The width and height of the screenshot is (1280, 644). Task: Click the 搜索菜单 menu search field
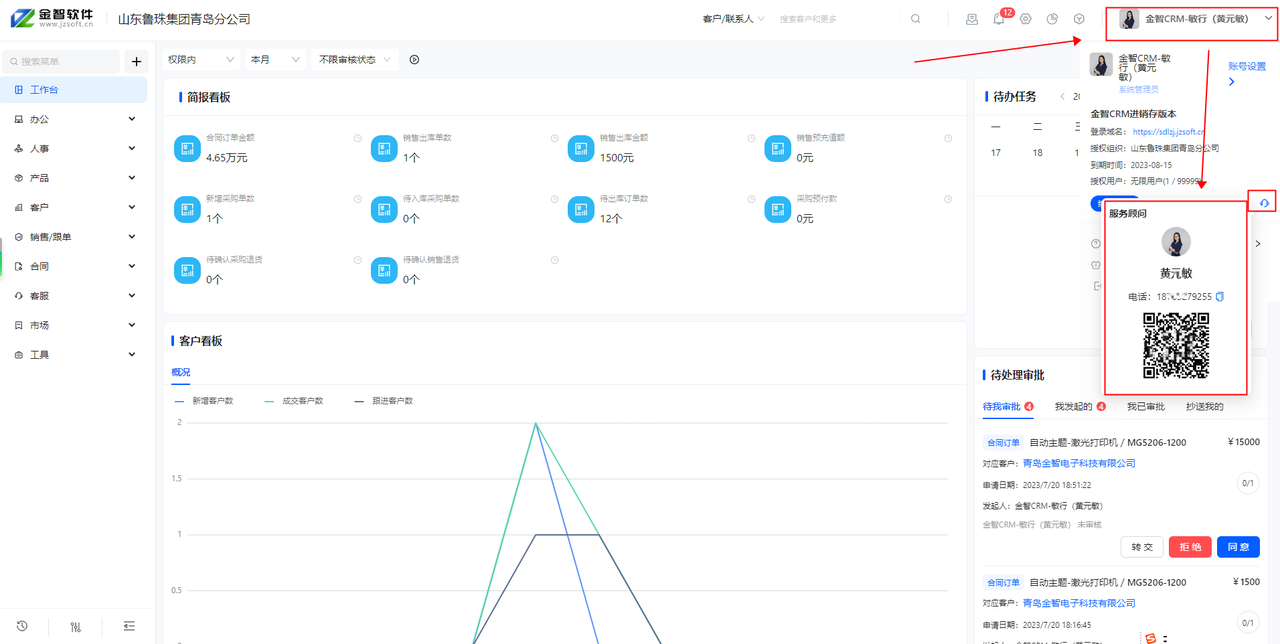coord(62,62)
